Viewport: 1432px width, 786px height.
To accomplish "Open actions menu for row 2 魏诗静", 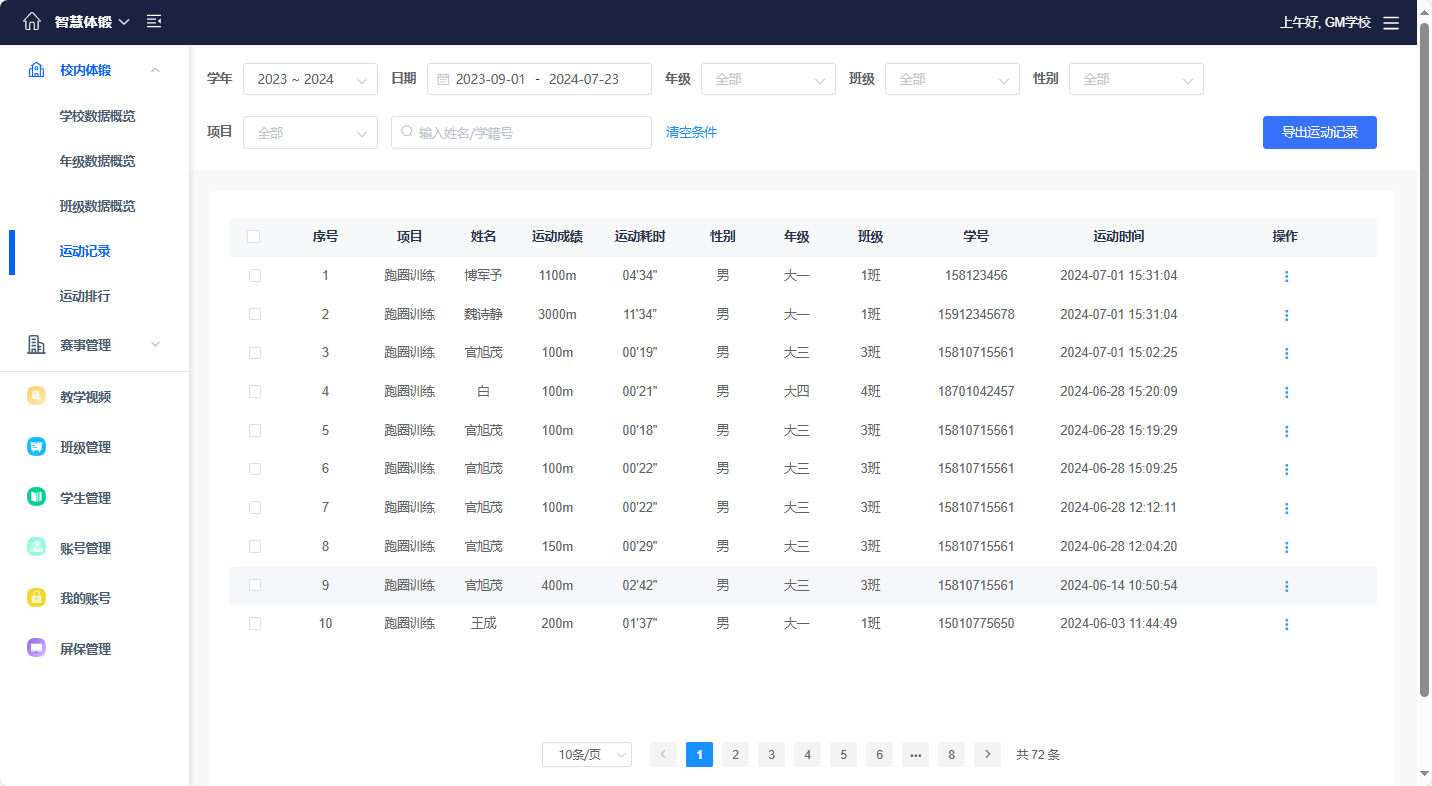I will pos(1286,315).
